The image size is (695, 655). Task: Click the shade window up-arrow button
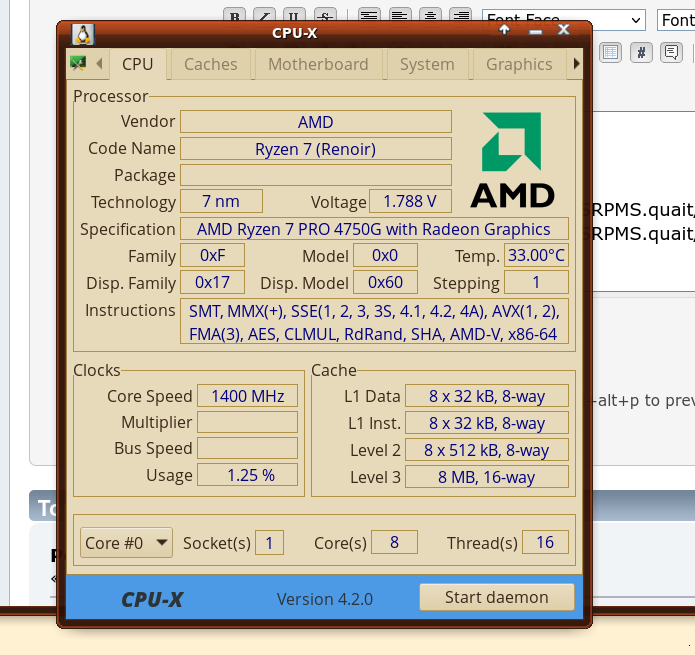[504, 31]
